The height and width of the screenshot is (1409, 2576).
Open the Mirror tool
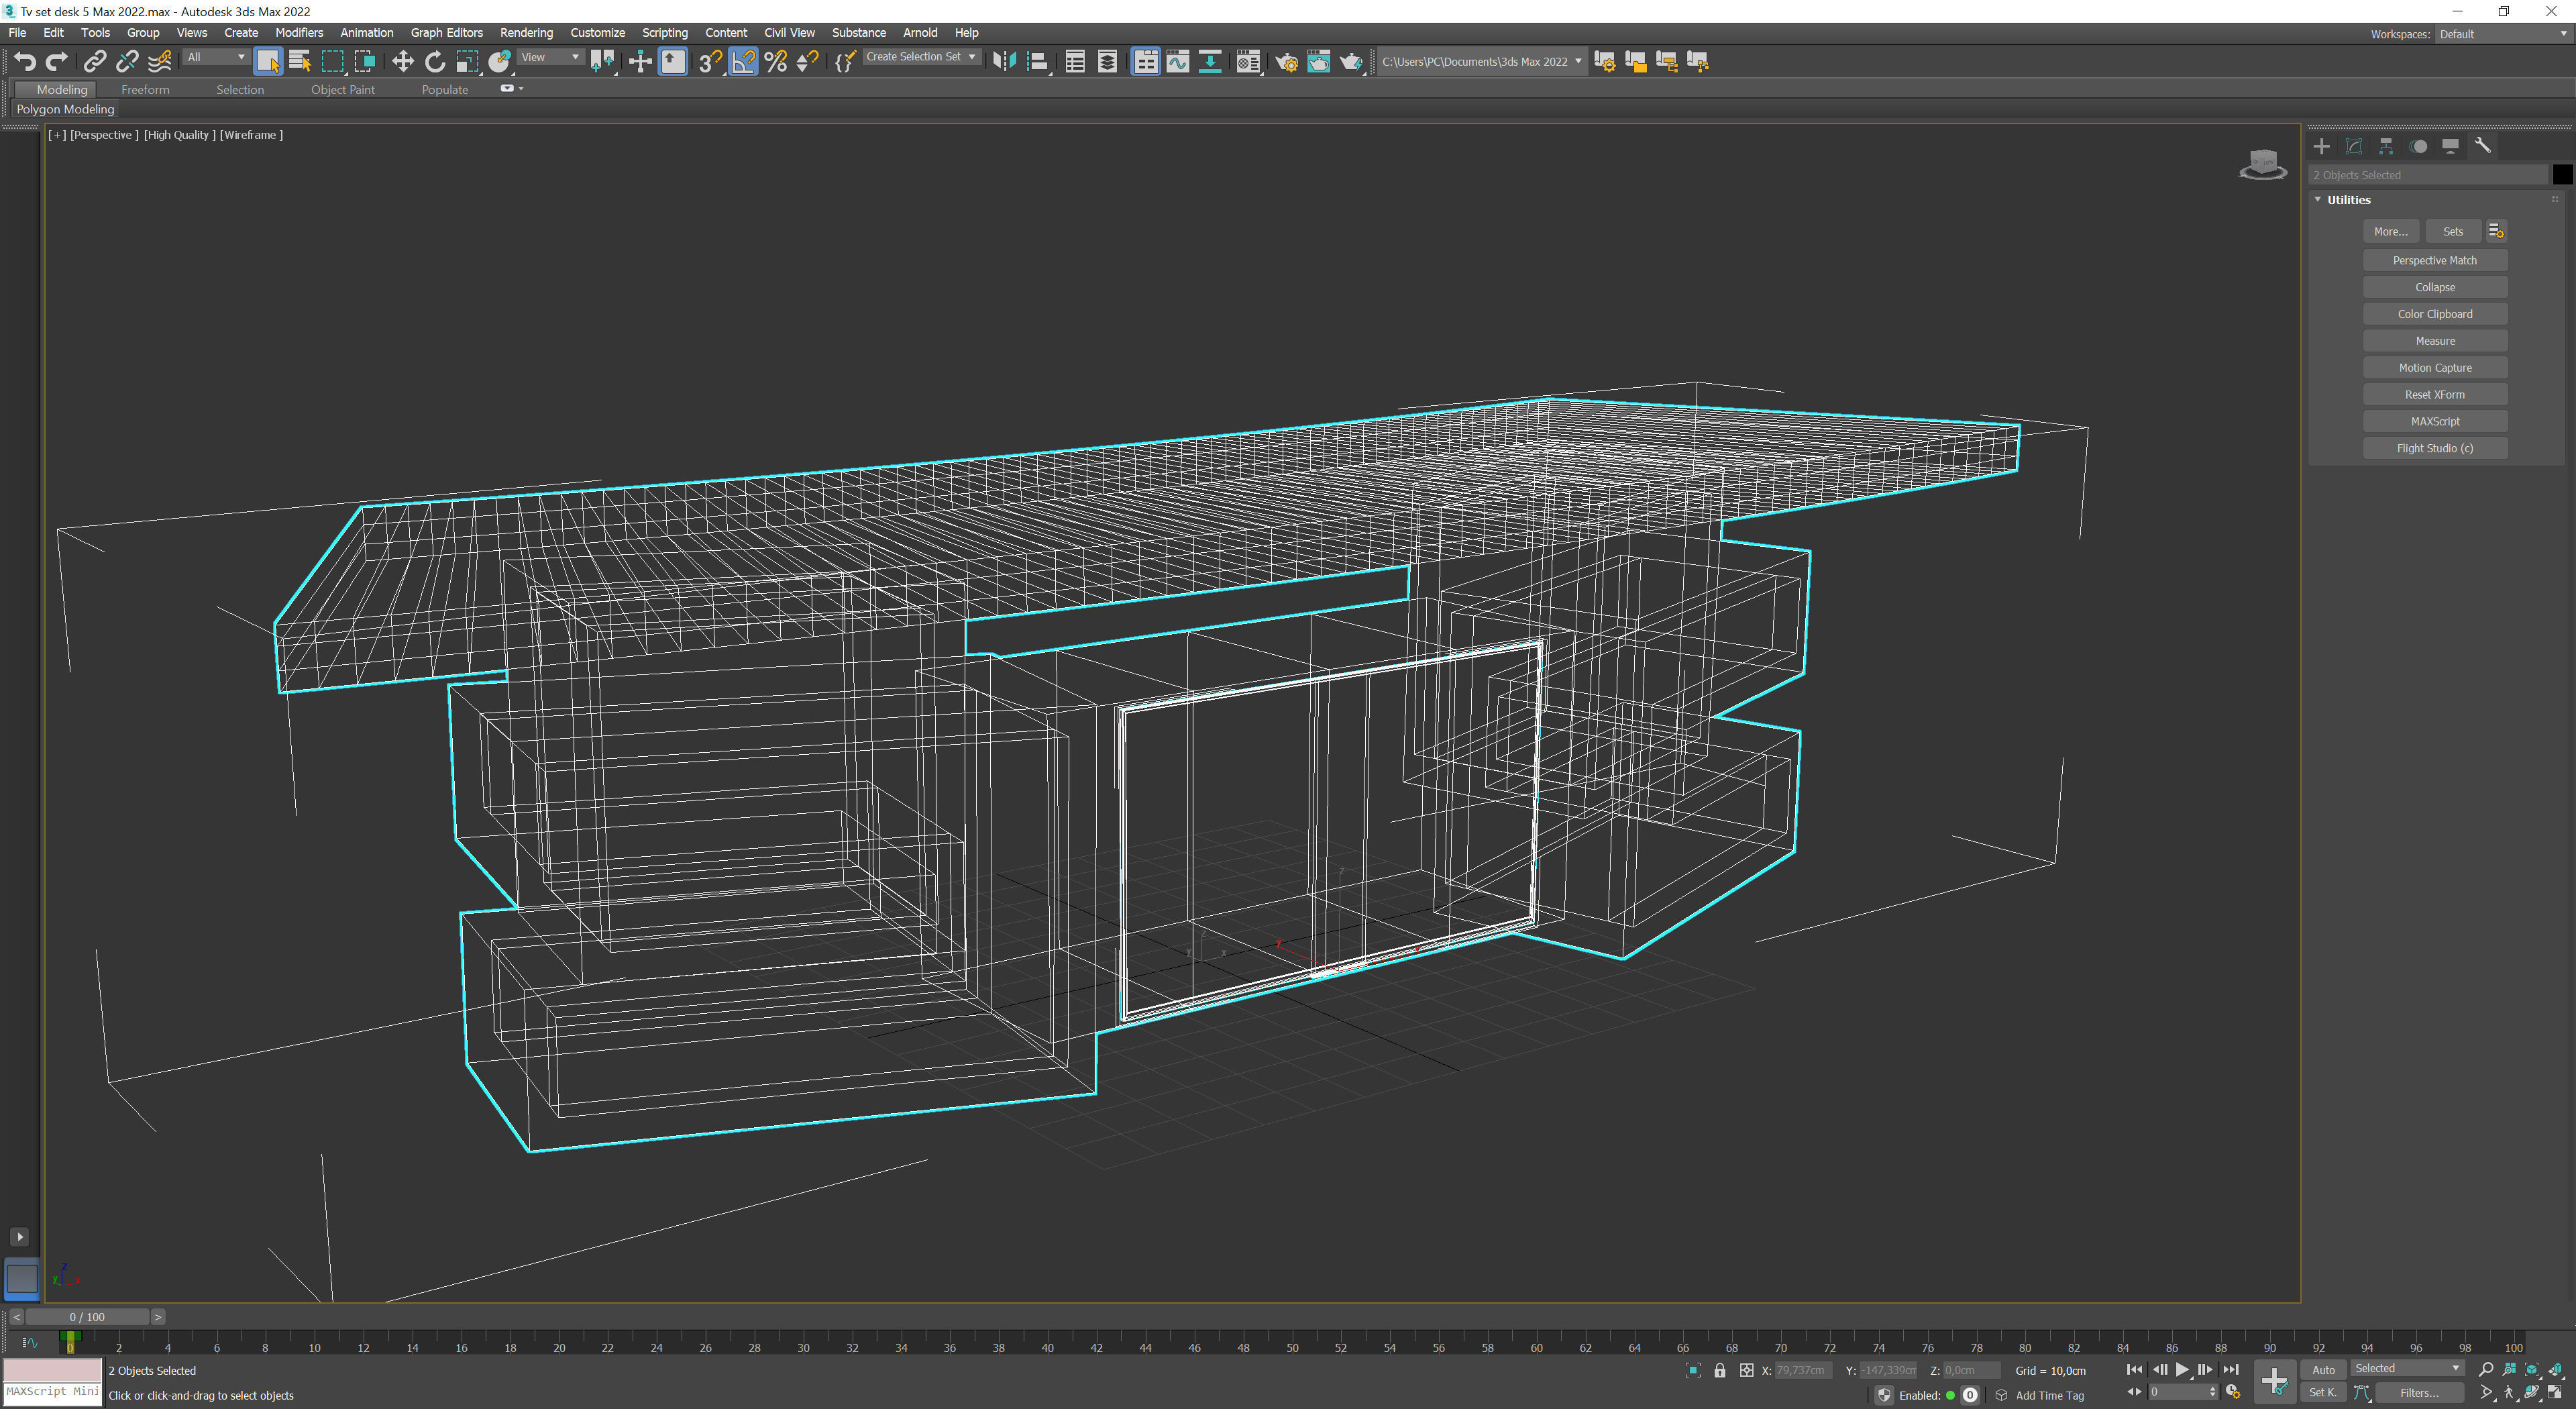(x=1004, y=62)
